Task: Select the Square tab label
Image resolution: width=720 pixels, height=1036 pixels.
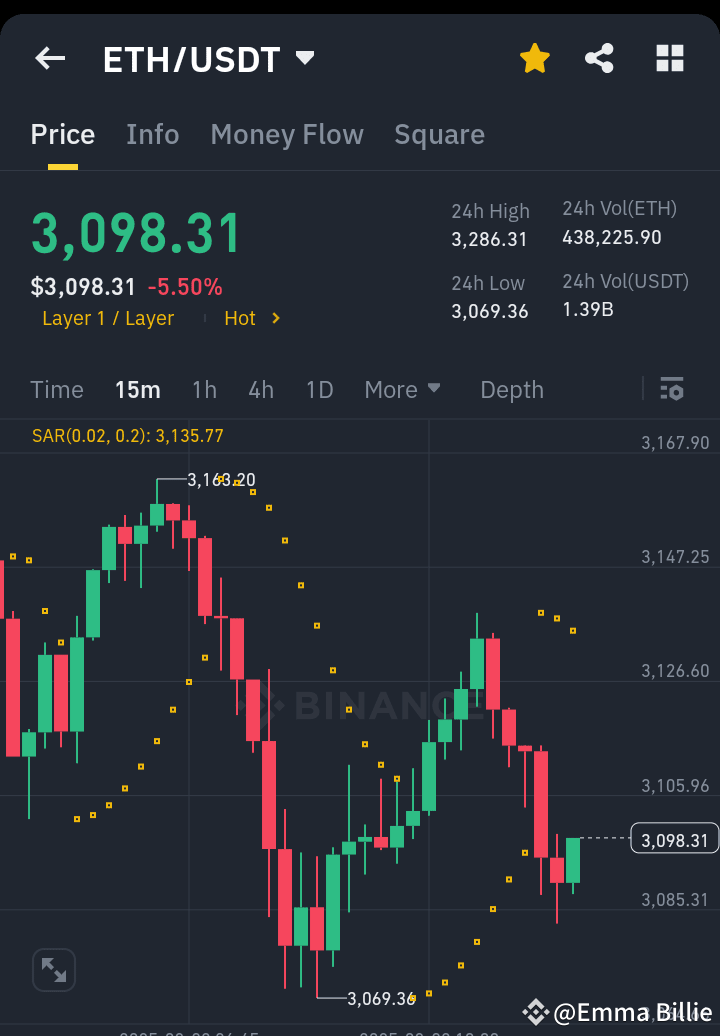Action: [x=439, y=134]
